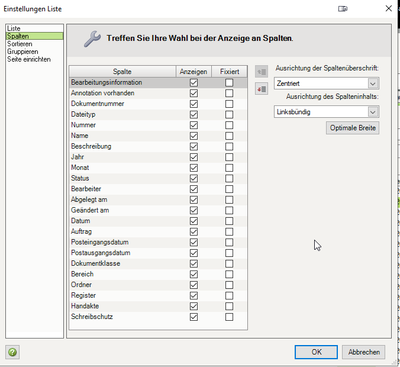Click the Abbrechen button
400x367 pixels.
pos(364,352)
